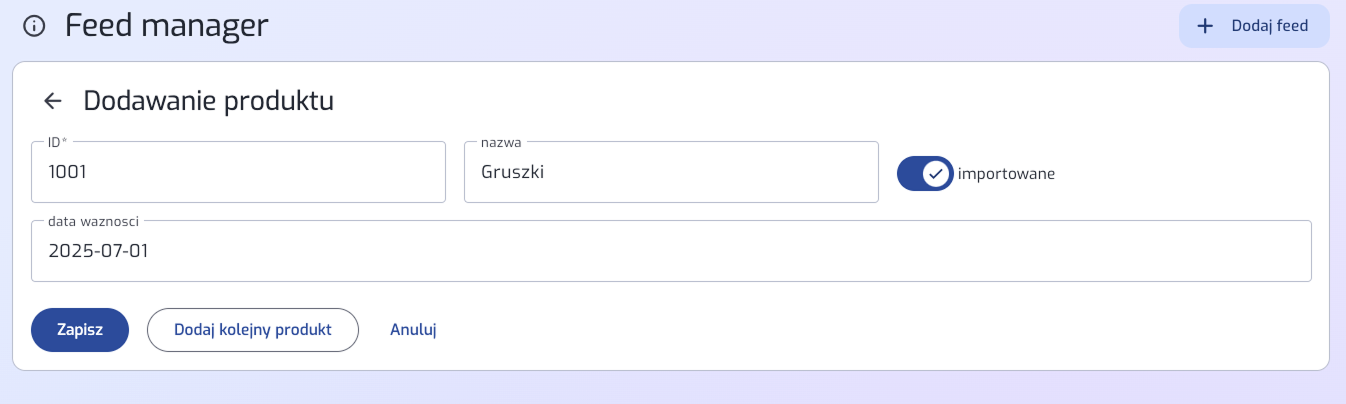Click the Dodawanie produktu heading

point(208,101)
